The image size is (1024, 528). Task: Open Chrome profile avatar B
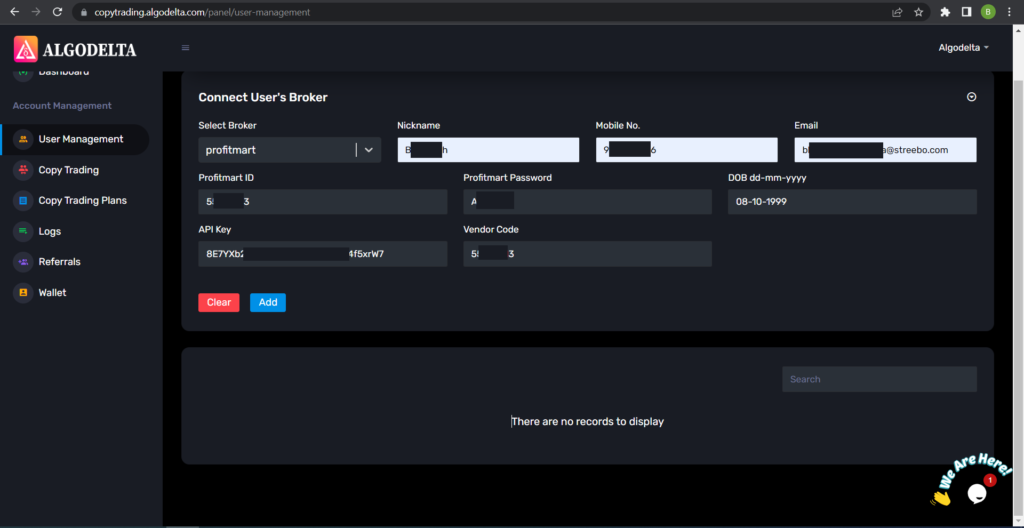(x=988, y=12)
